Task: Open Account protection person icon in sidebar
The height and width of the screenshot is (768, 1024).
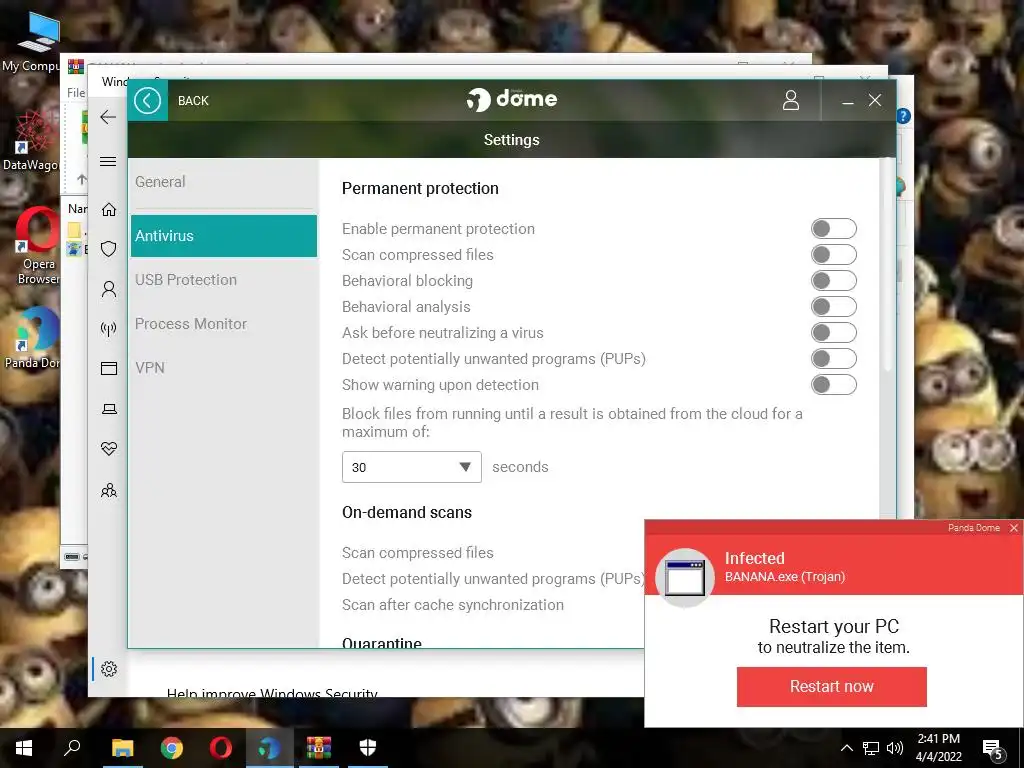Action: point(109,289)
